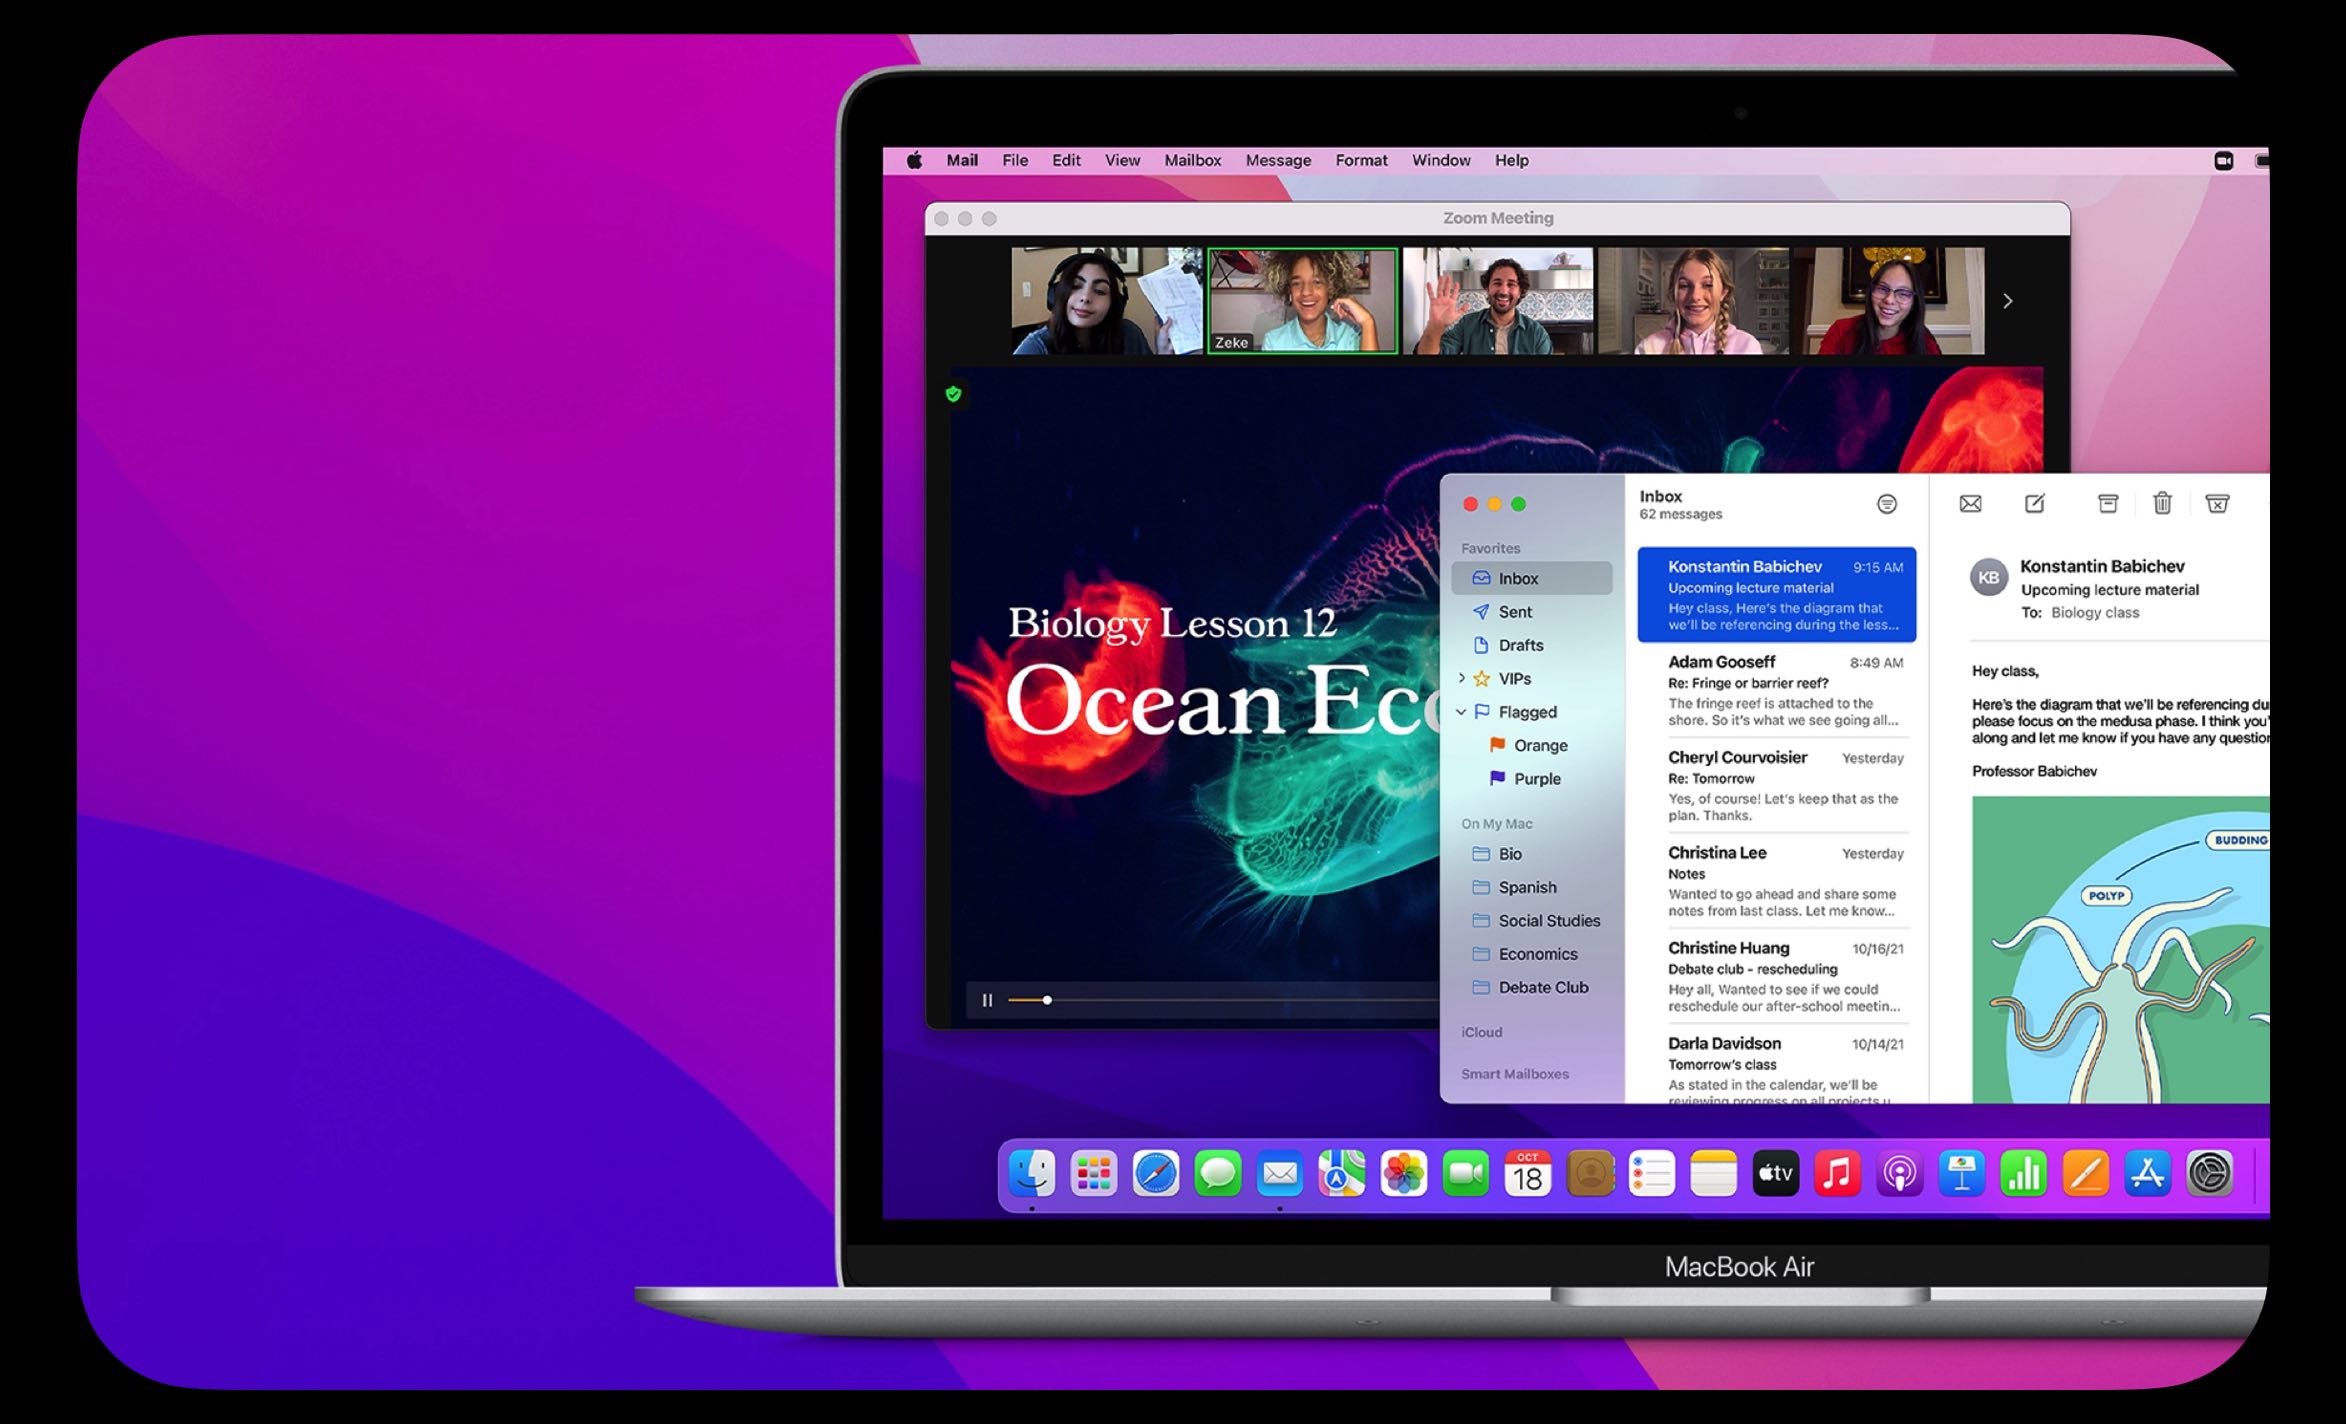Open the Apple menu
Screen dimensions: 2346x1424
914,160
